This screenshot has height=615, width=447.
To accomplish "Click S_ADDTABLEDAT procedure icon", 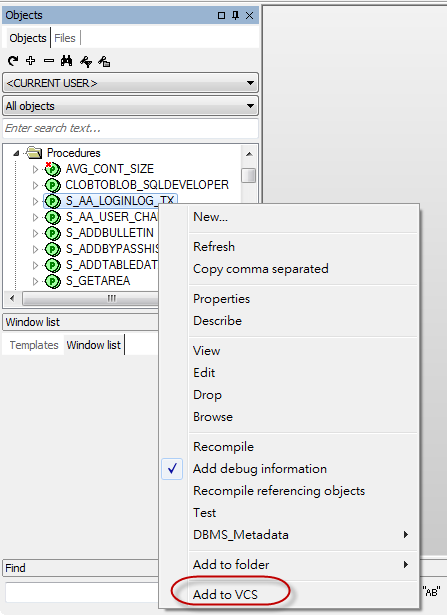I will point(53,266).
